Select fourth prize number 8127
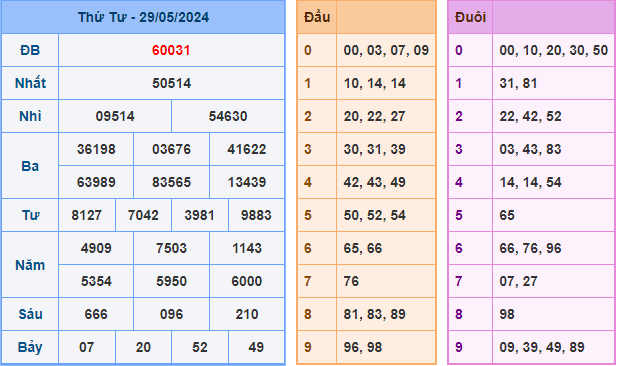The width and height of the screenshot is (617, 366). coord(87,215)
